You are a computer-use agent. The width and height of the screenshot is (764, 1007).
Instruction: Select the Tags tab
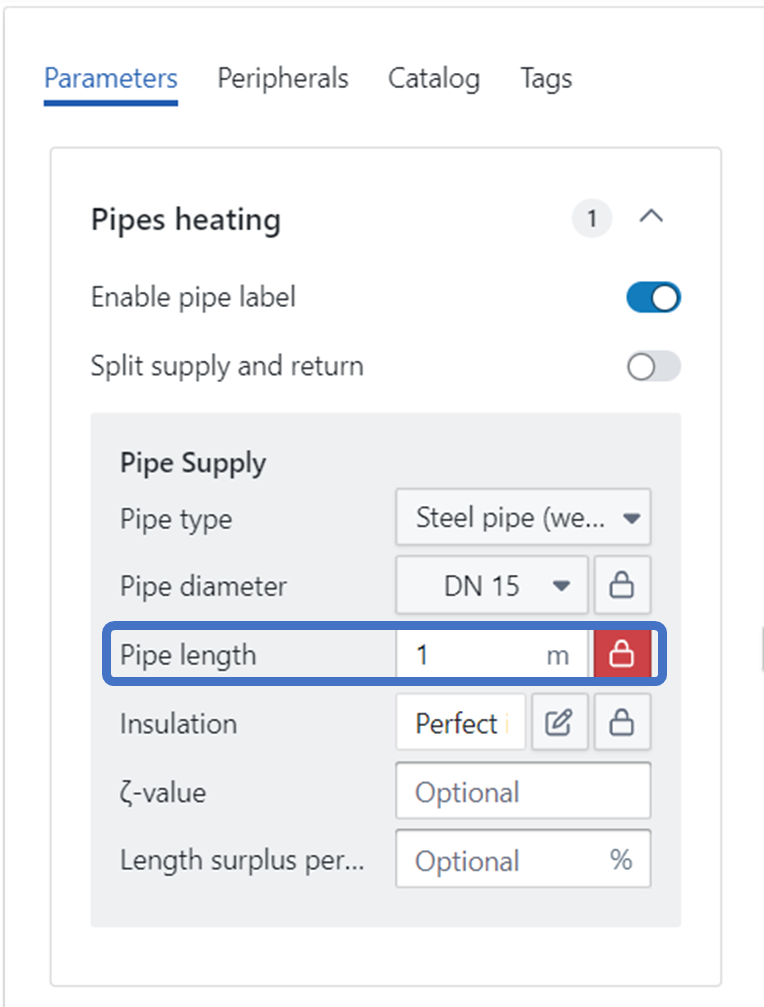tap(546, 79)
